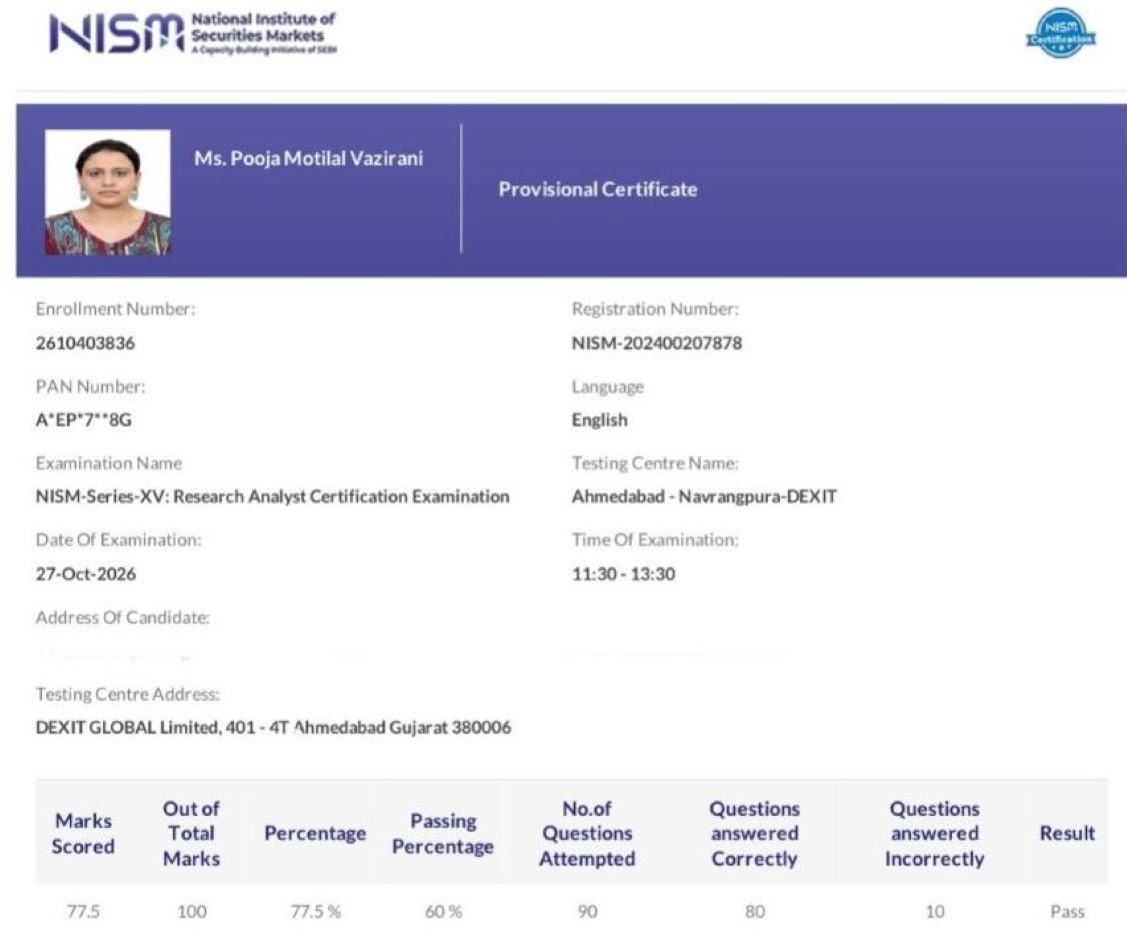Select DEXIT GLOBAL Limited address line
Image resolution: width=1127 pixels, height=950 pixels.
click(x=274, y=727)
